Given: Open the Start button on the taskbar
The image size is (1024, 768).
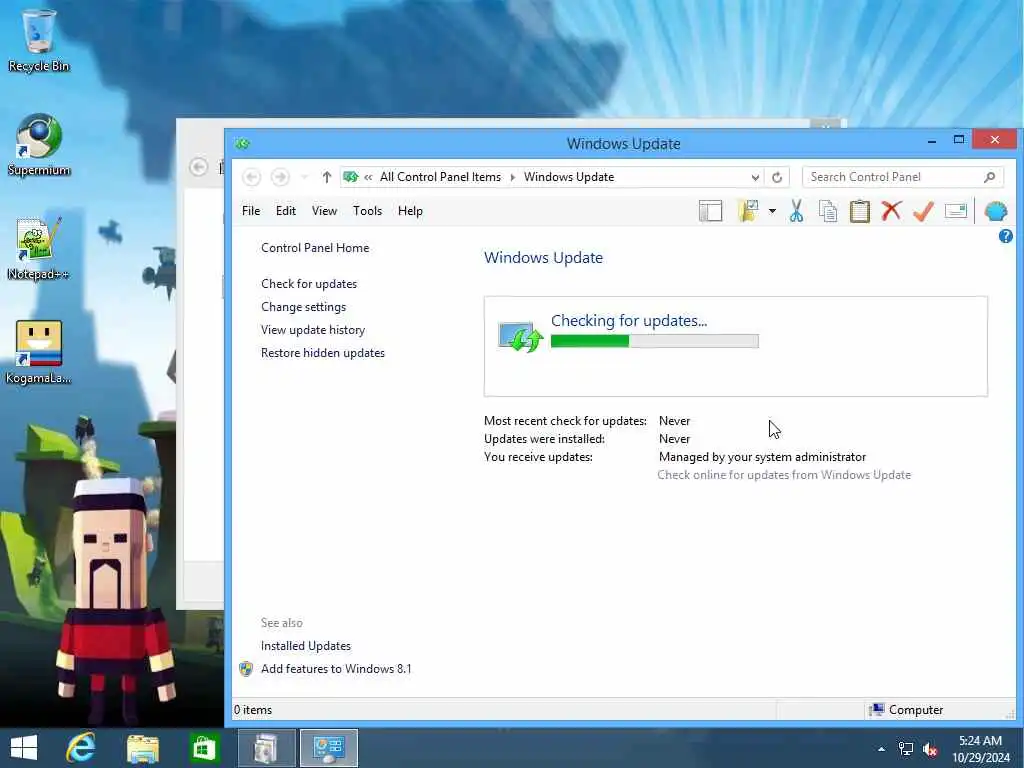Looking at the screenshot, I should 24,748.
